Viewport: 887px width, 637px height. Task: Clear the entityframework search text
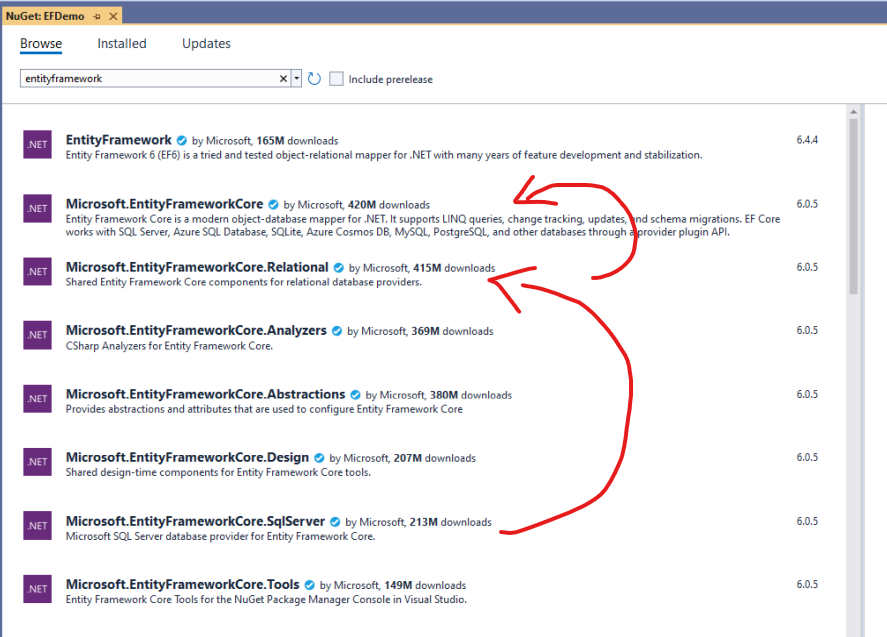[x=283, y=79]
